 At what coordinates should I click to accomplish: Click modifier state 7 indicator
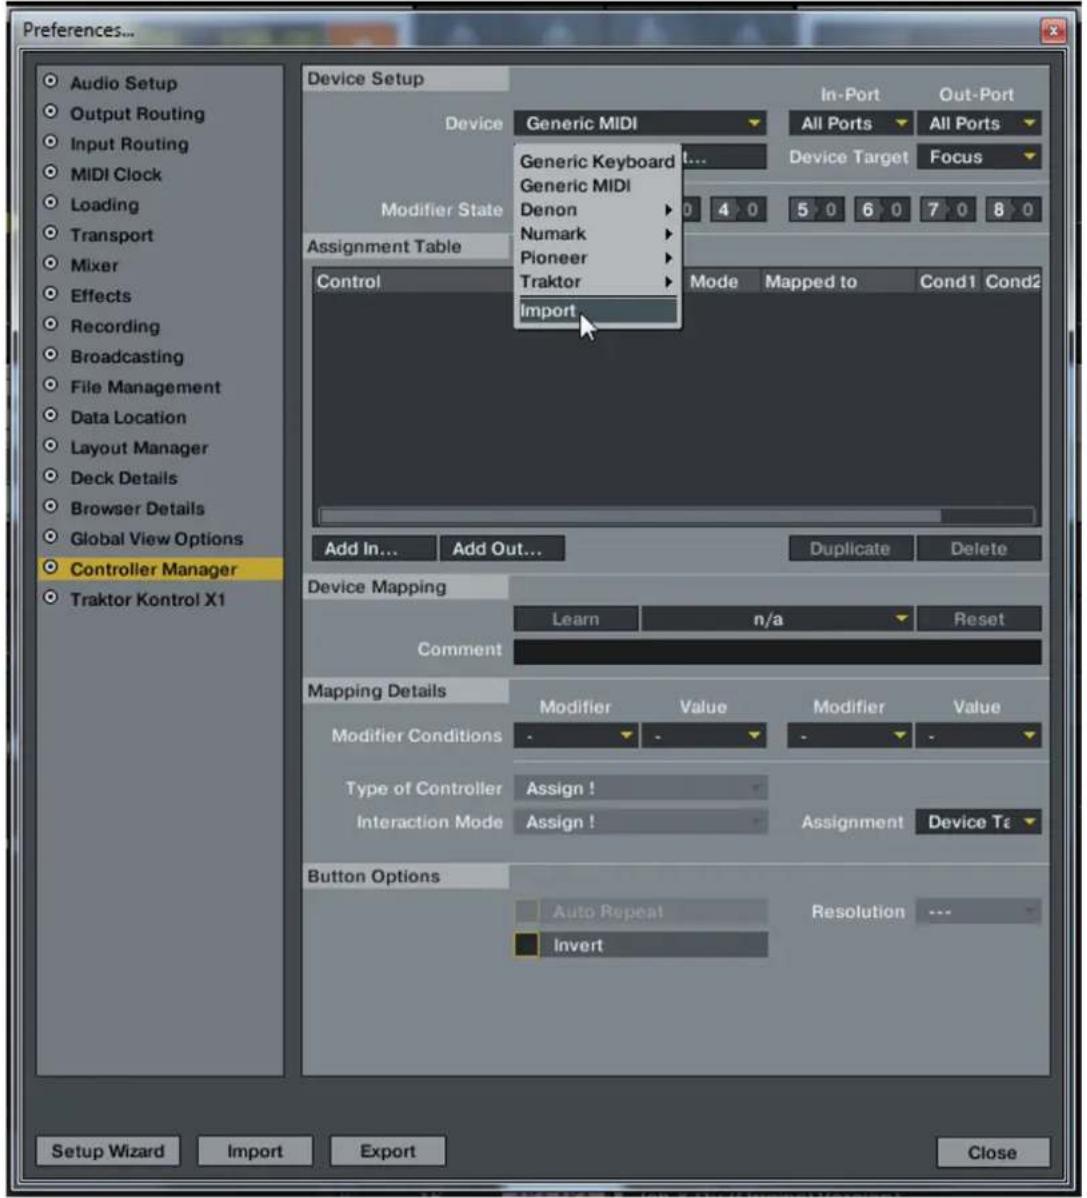click(947, 209)
